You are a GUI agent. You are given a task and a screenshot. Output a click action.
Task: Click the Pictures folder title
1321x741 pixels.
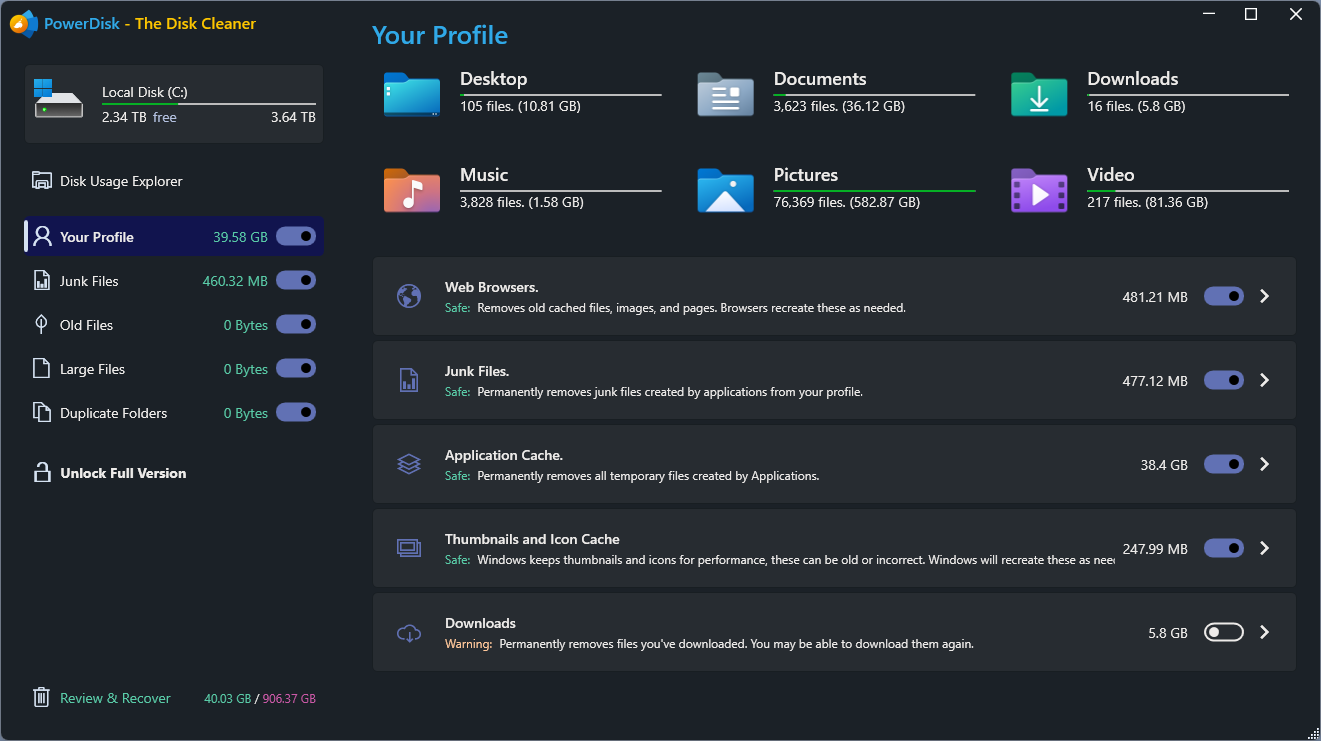tap(806, 175)
